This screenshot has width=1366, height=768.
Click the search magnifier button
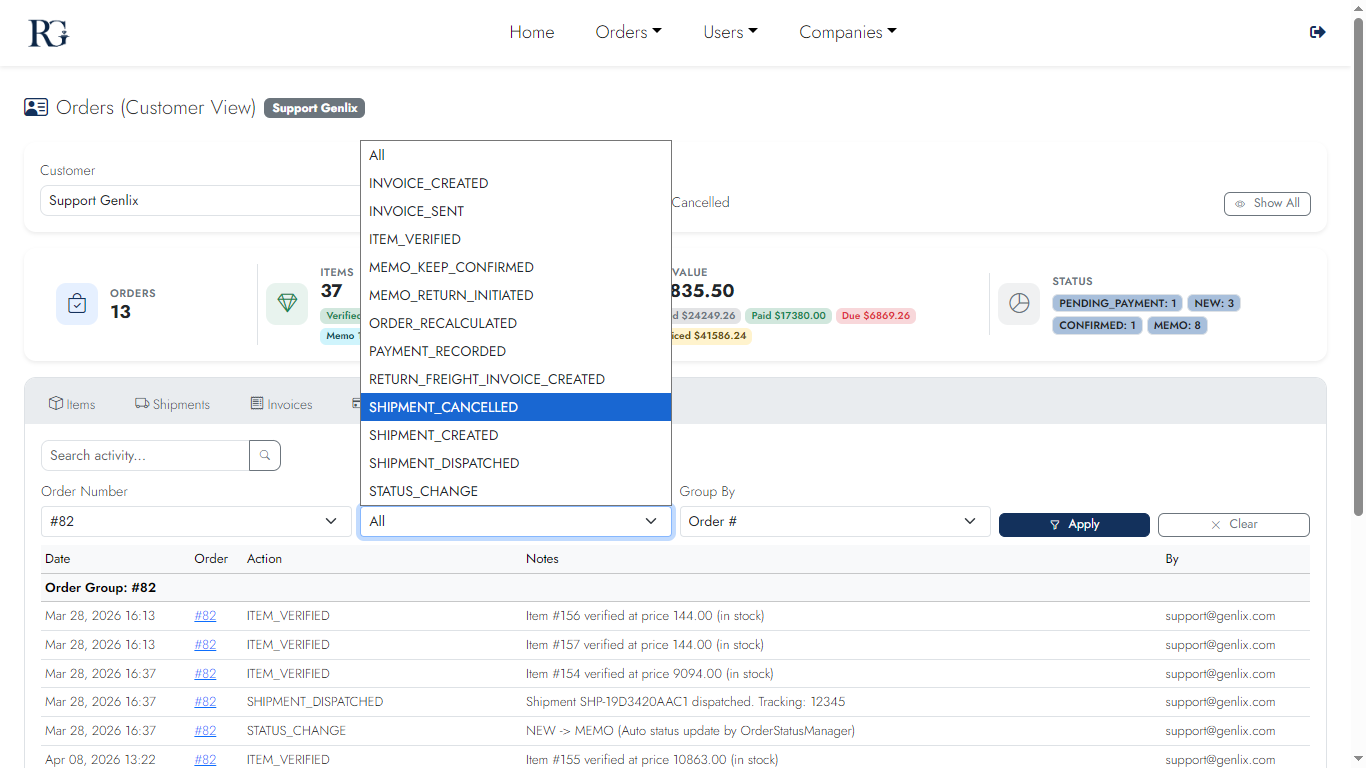coord(265,456)
